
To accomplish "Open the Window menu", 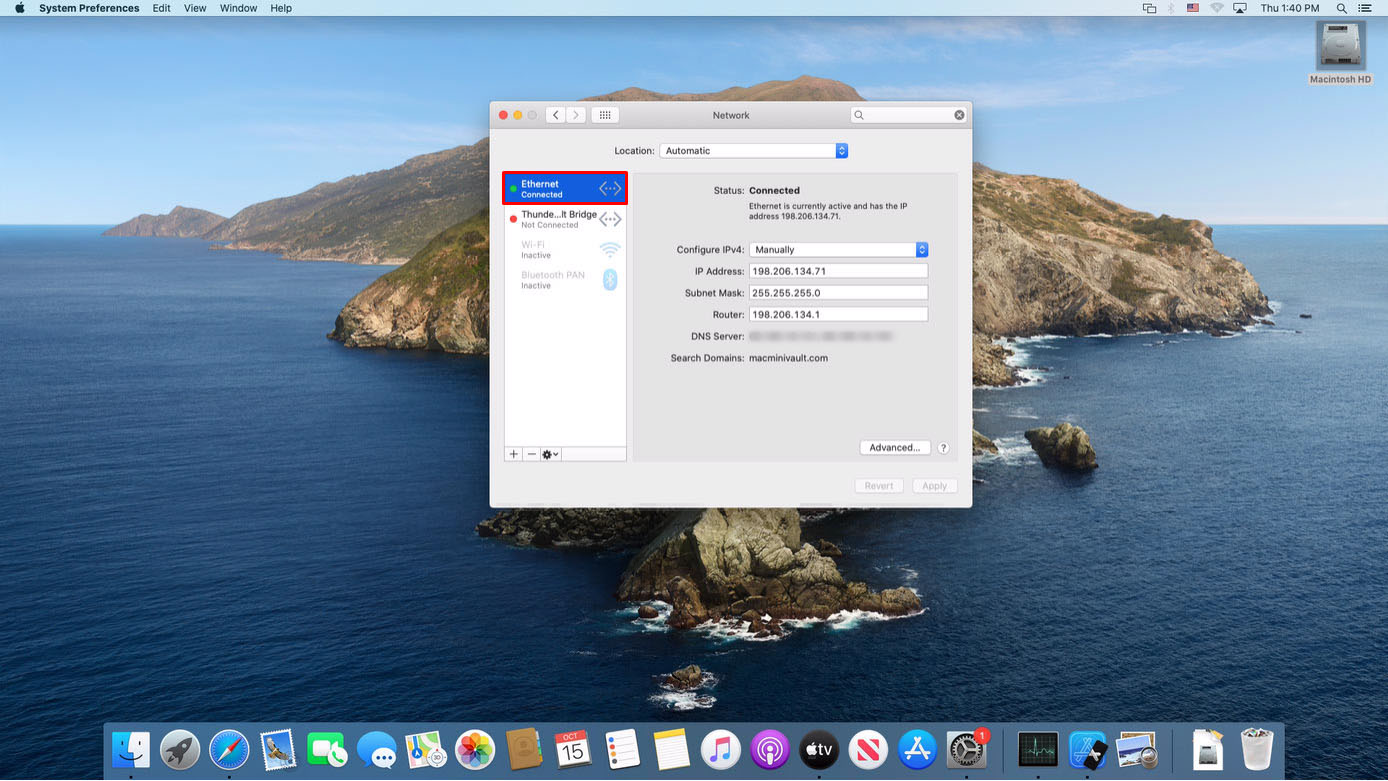I will pyautogui.click(x=238, y=8).
